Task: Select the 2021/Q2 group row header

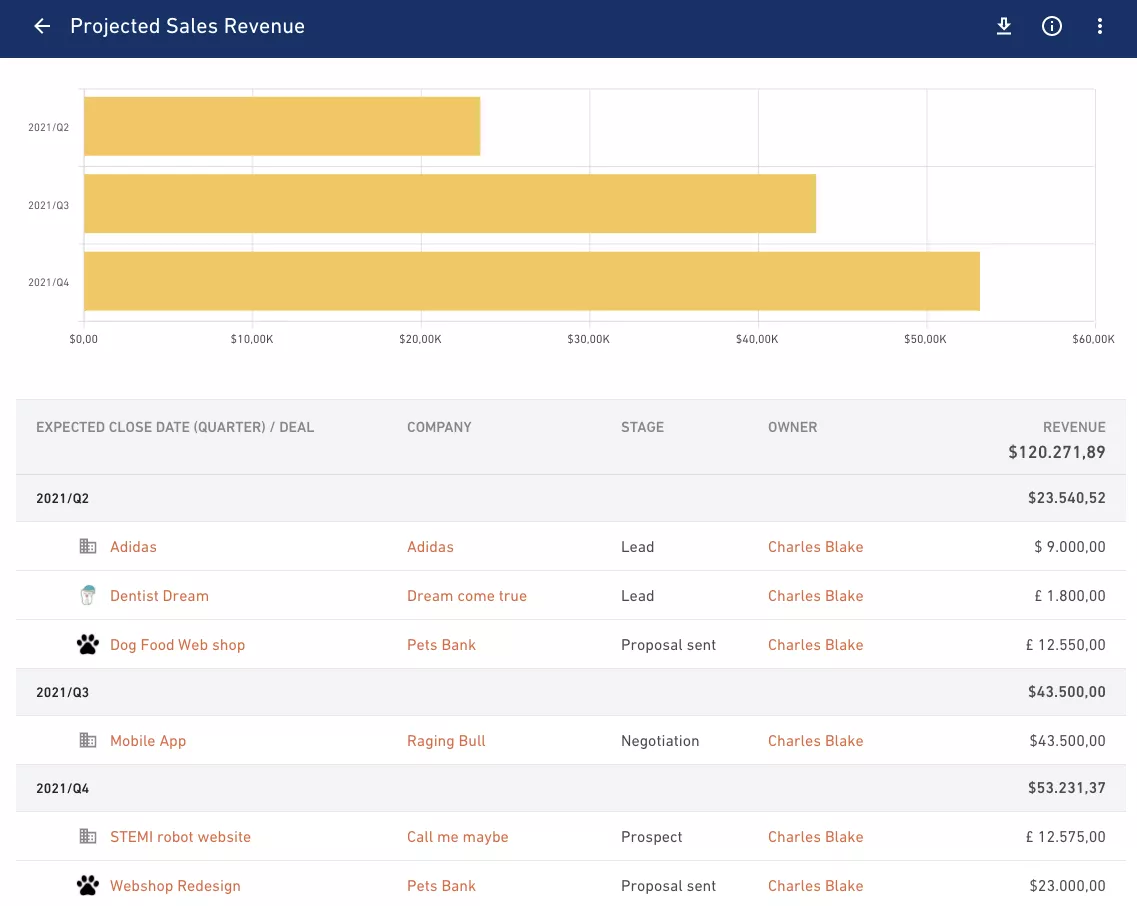Action: coord(571,498)
